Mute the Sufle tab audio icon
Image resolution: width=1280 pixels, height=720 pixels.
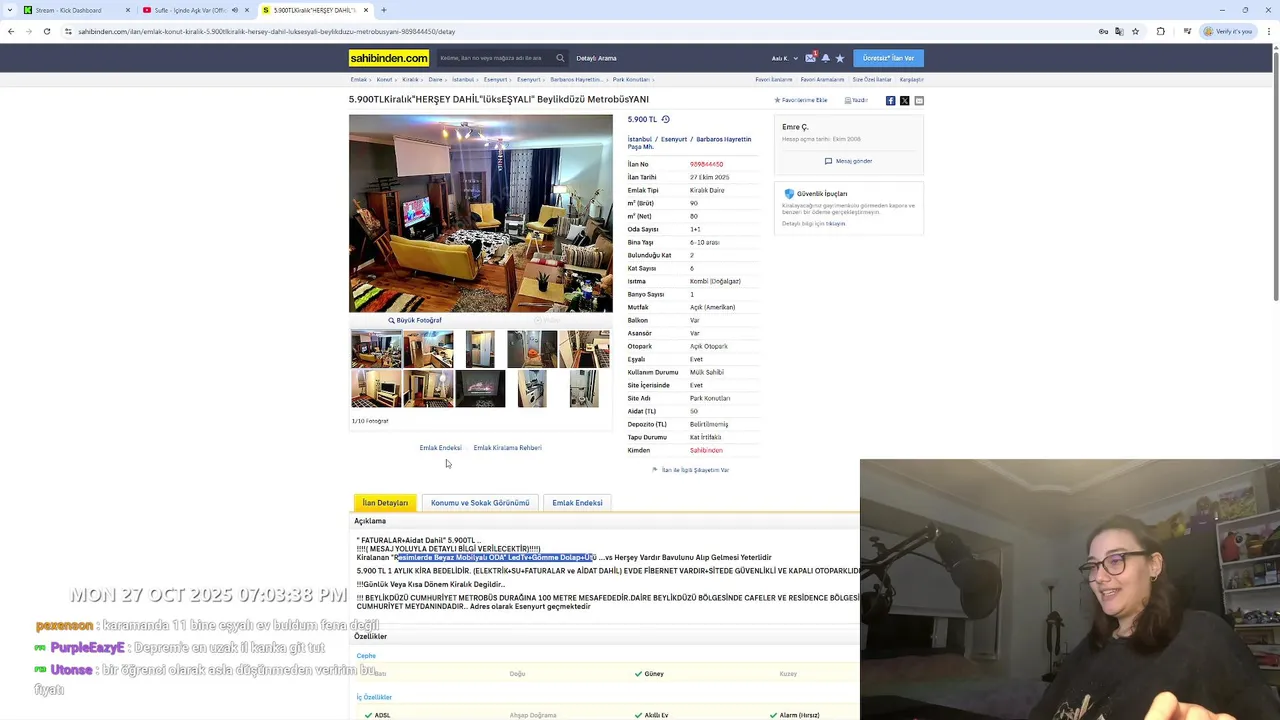click(x=235, y=10)
